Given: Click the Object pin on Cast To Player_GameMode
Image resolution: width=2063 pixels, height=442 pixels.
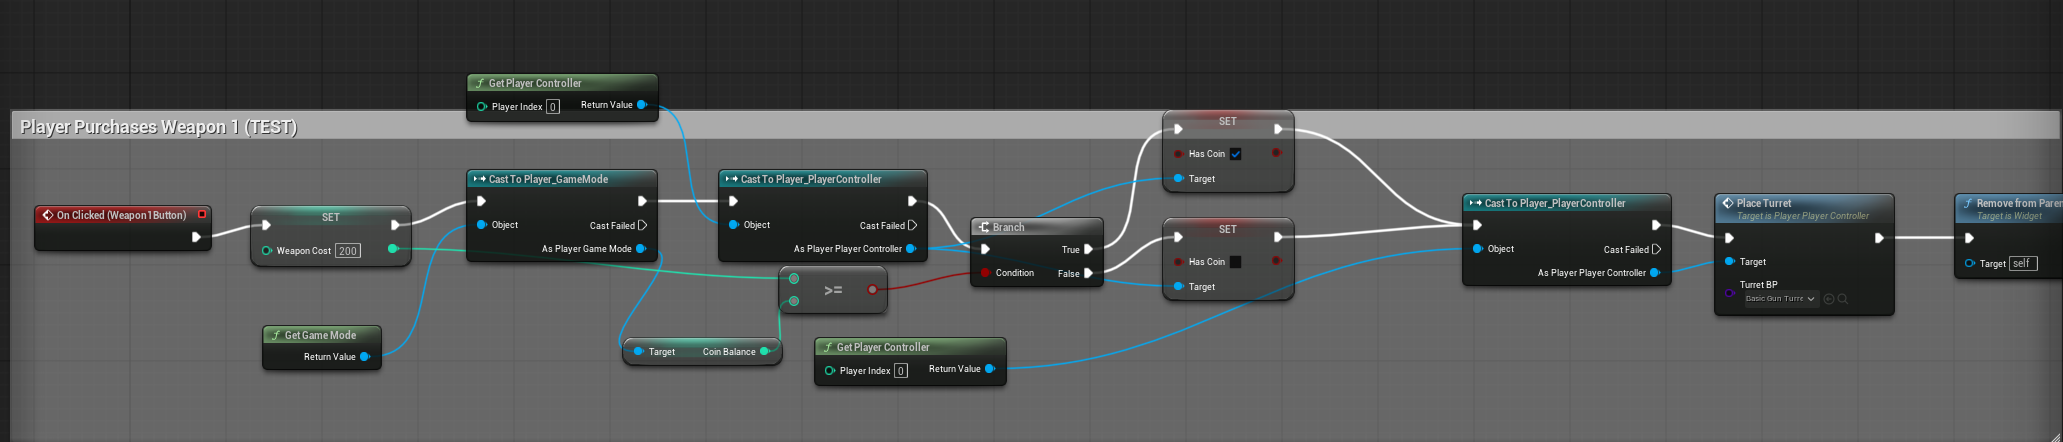Looking at the screenshot, I should pyautogui.click(x=482, y=225).
